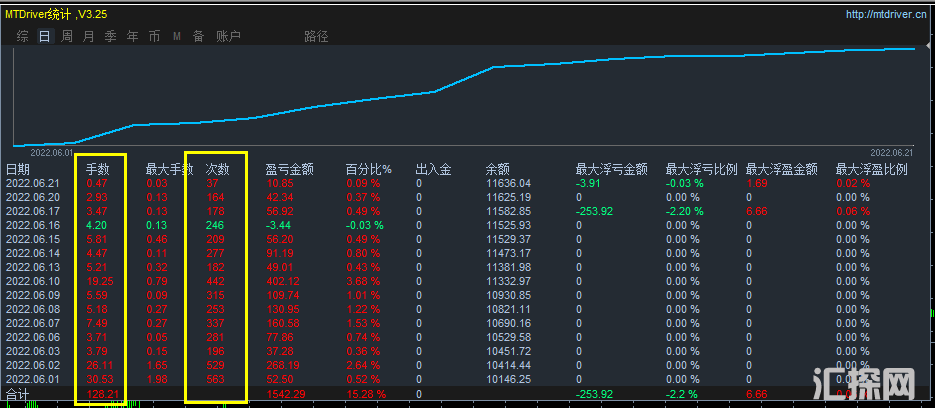The height and width of the screenshot is (408, 935).
Task: Click the 手数 column header
Action: (98, 169)
